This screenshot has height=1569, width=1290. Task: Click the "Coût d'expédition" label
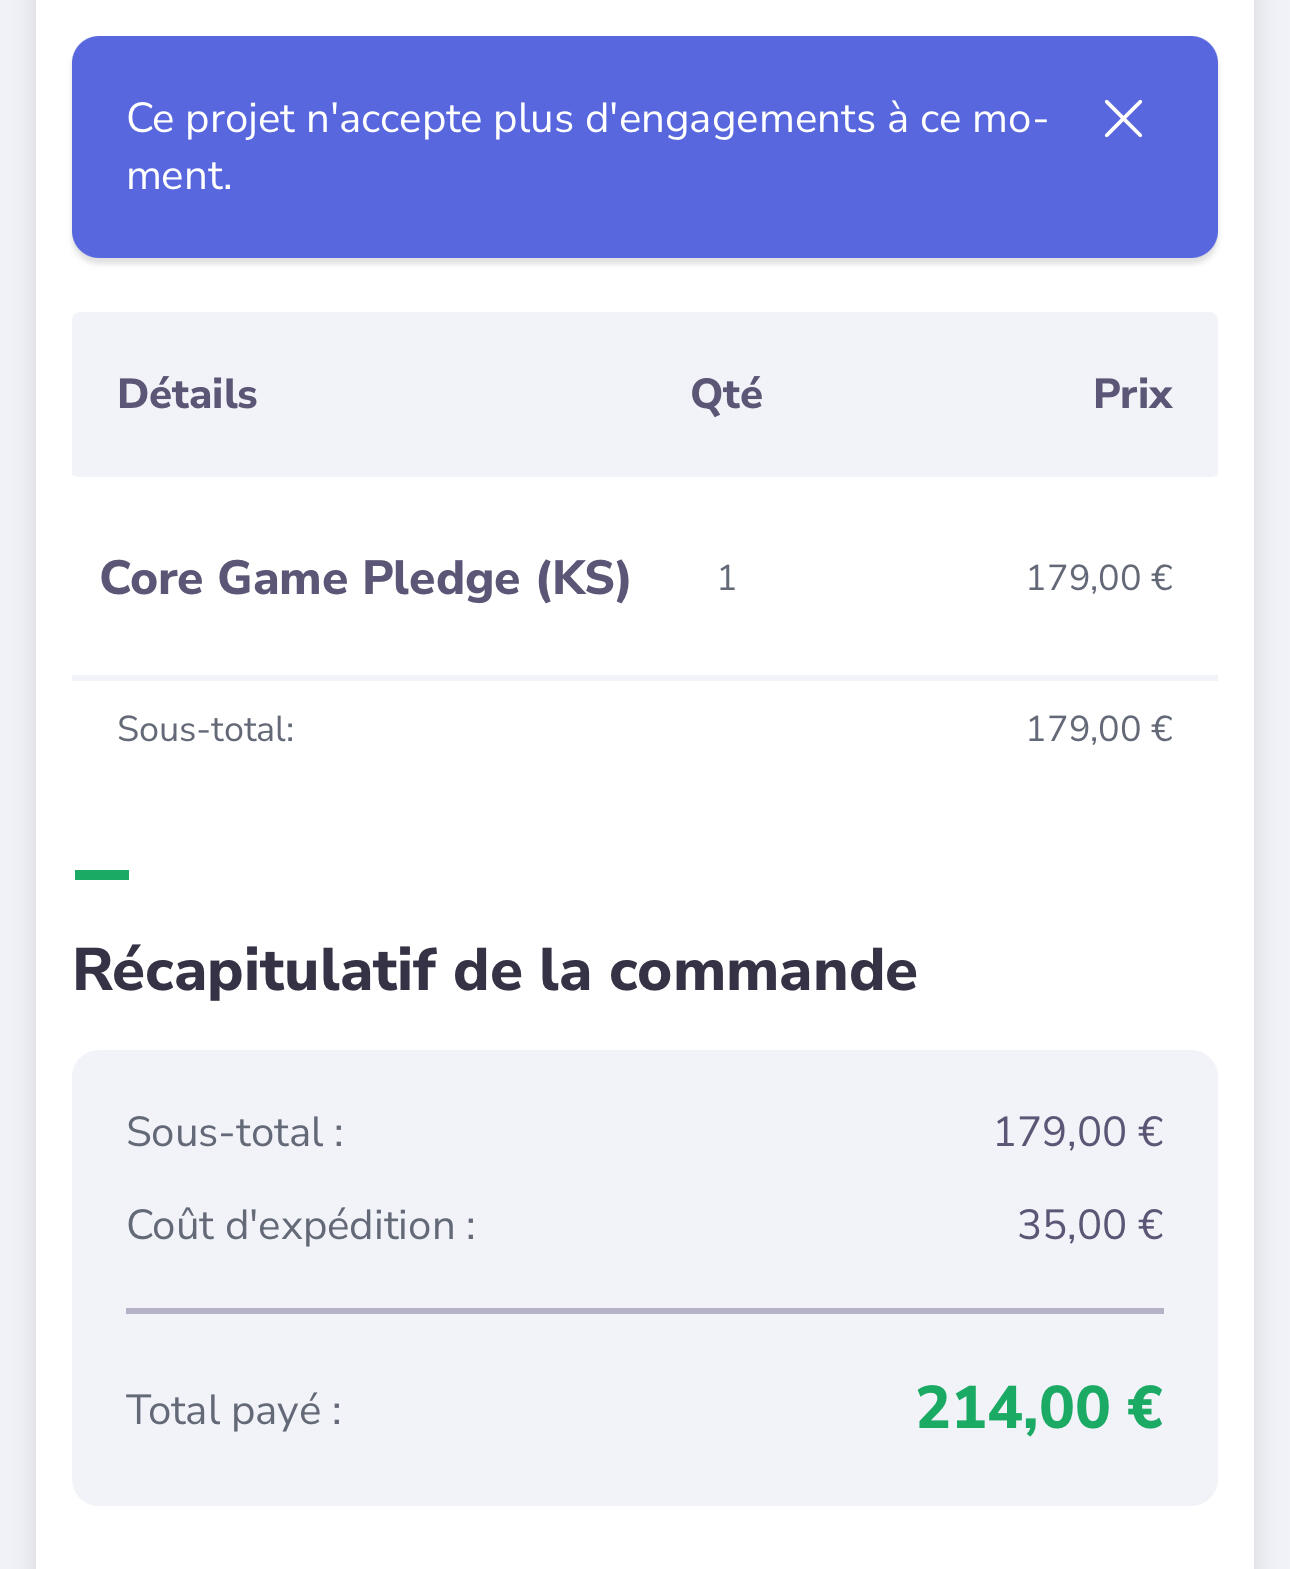pos(301,1225)
